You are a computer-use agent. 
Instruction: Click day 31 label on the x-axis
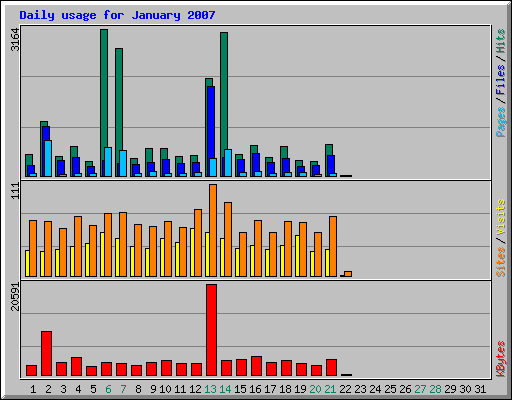point(480,389)
